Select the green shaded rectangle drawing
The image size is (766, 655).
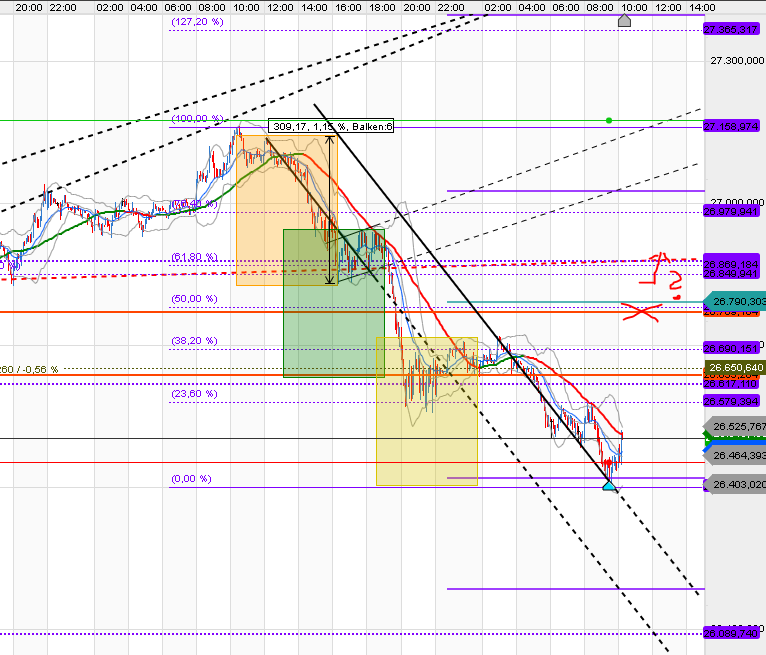pos(334,303)
